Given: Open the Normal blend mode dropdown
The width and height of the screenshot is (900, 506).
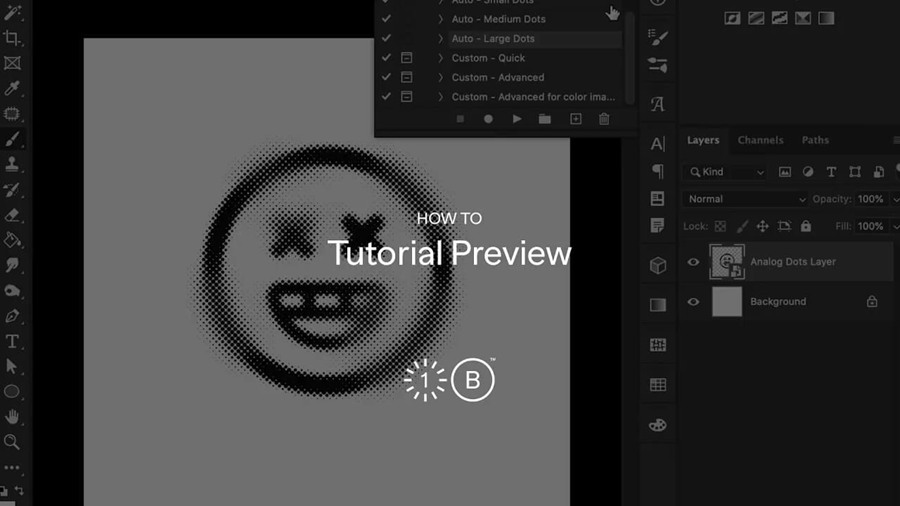Looking at the screenshot, I should 745,199.
